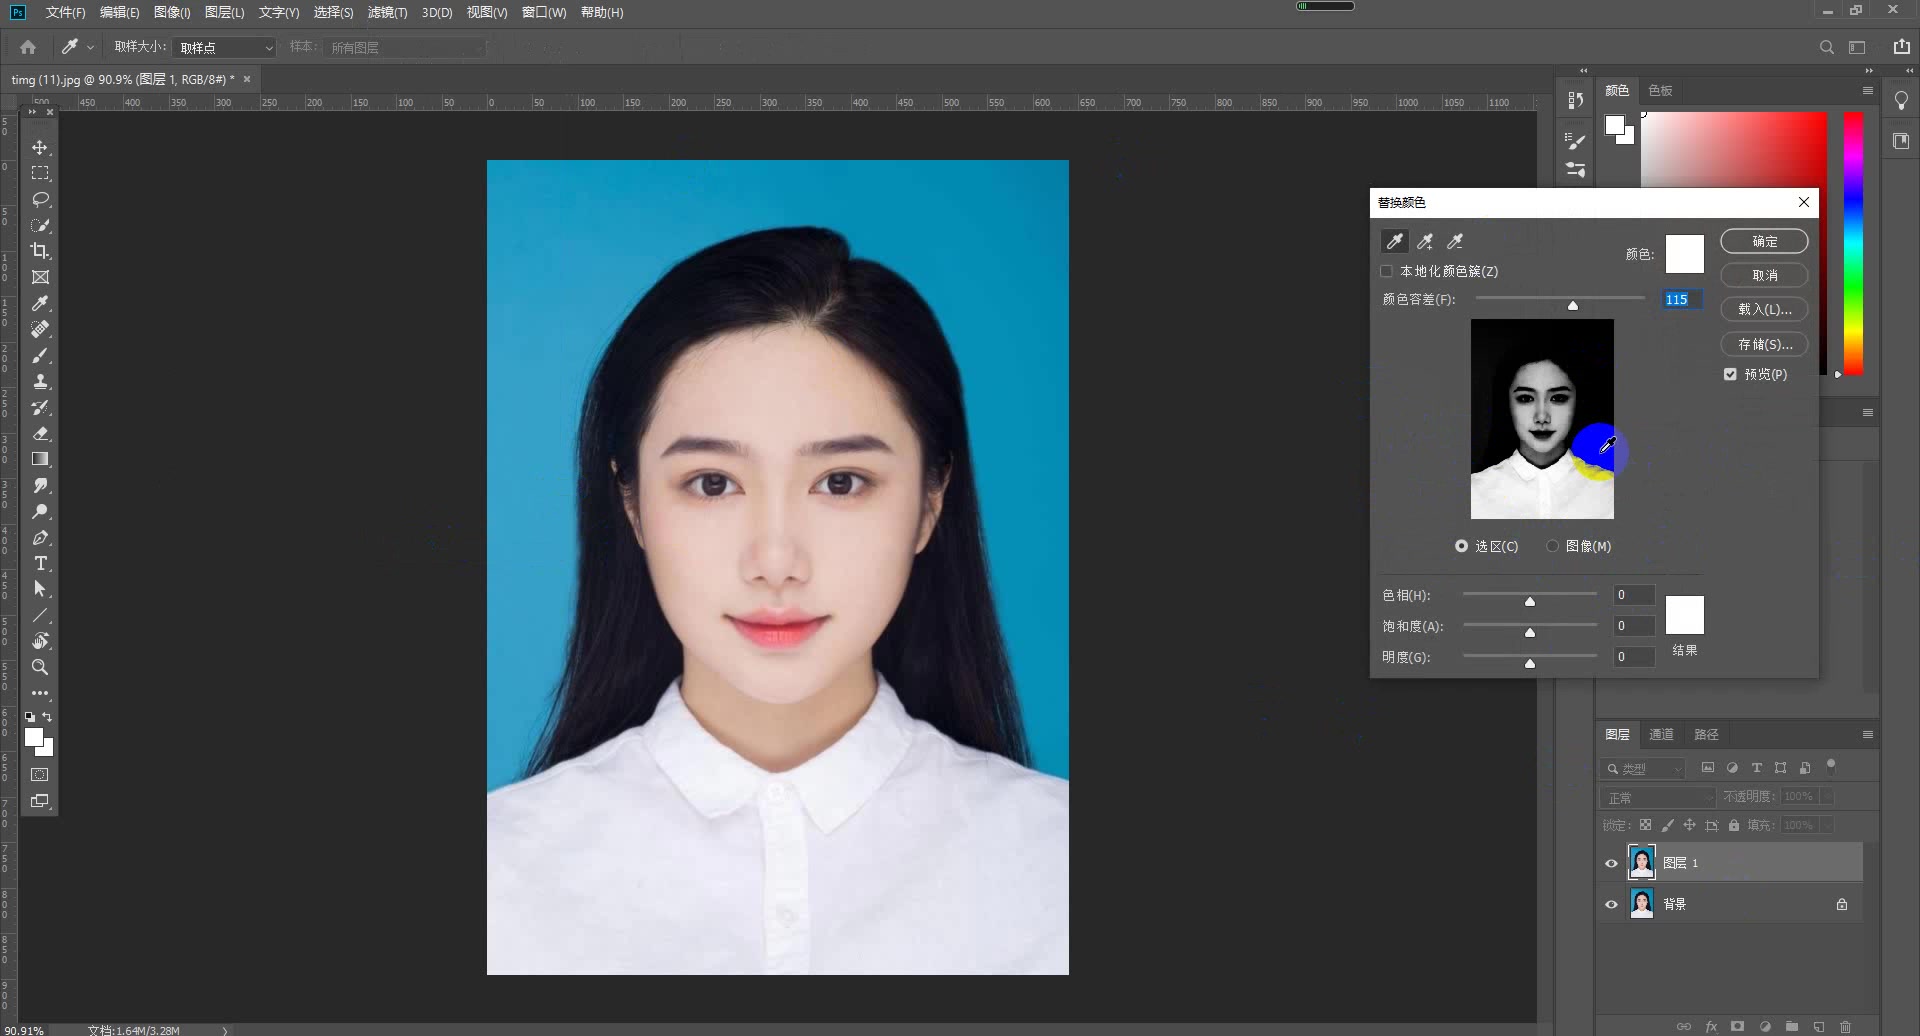1920x1036 pixels.
Task: Open the 滤镜(T) menu
Action: [387, 12]
